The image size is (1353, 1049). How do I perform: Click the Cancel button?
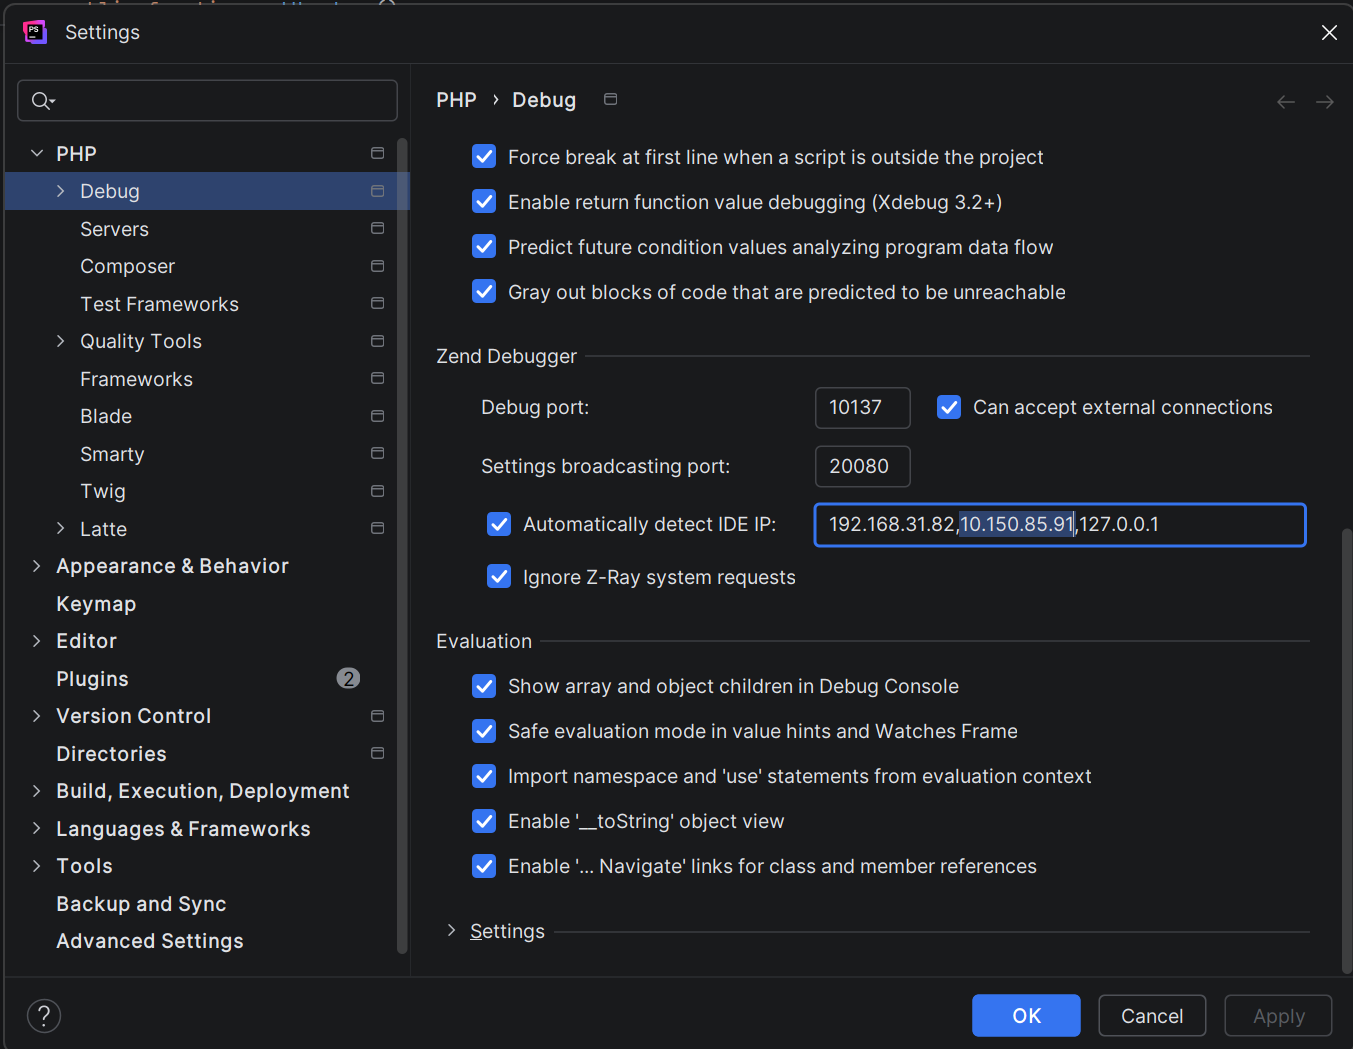click(1151, 1016)
